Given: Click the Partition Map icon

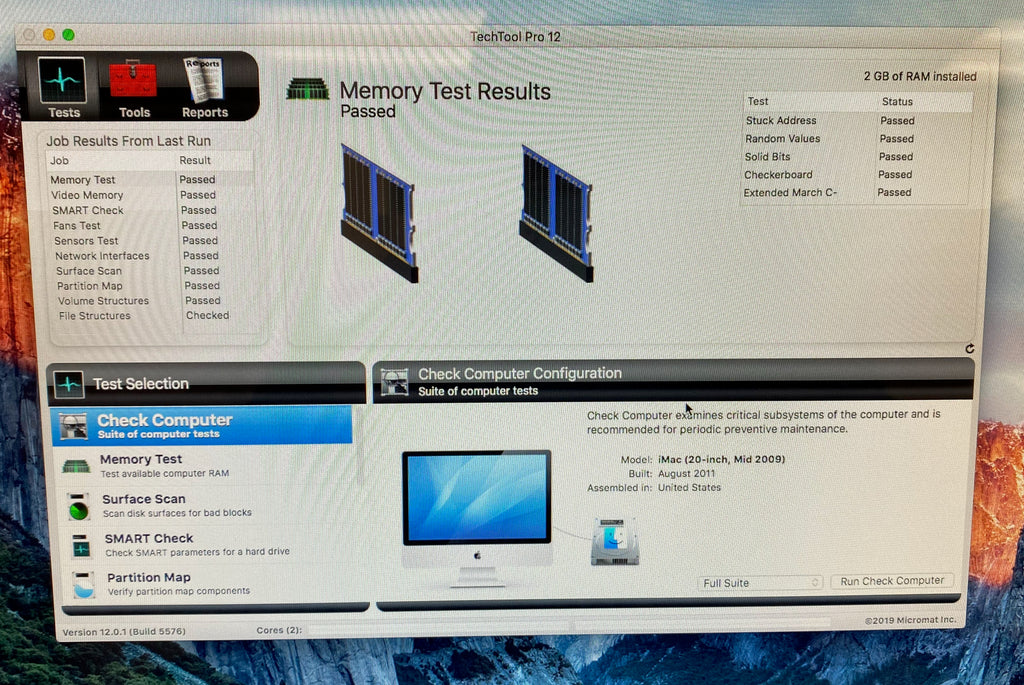Looking at the screenshot, I should (x=84, y=584).
